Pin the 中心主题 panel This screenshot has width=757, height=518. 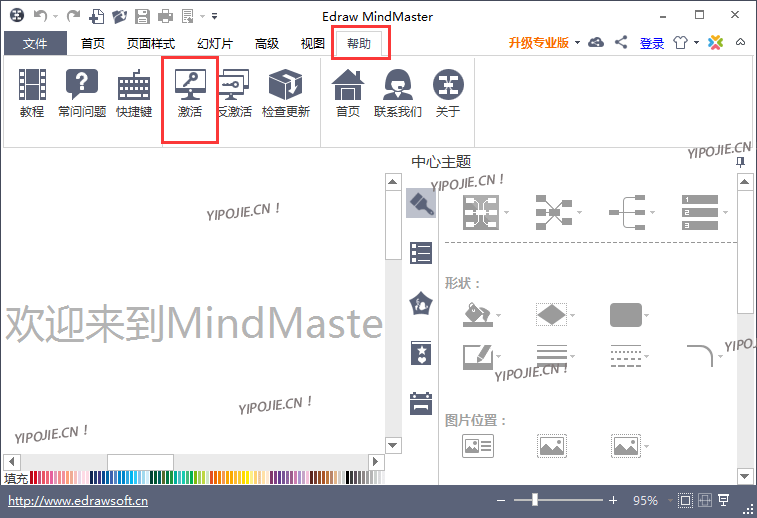(x=741, y=162)
